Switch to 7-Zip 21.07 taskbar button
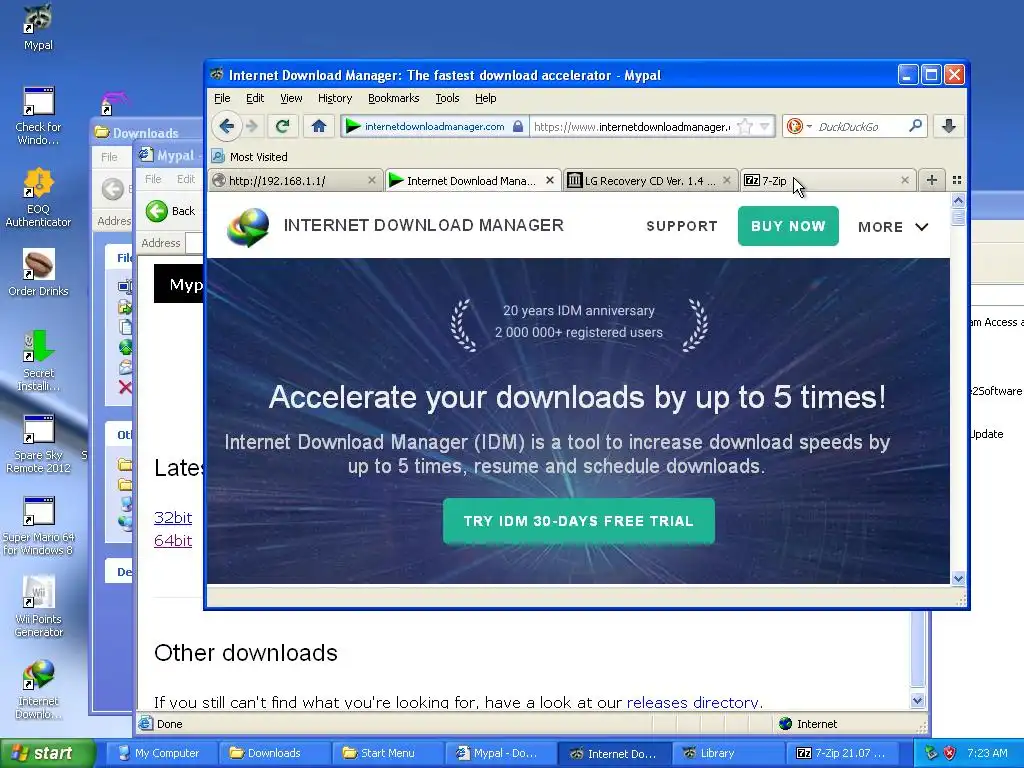The width and height of the screenshot is (1024, 768). coord(840,753)
